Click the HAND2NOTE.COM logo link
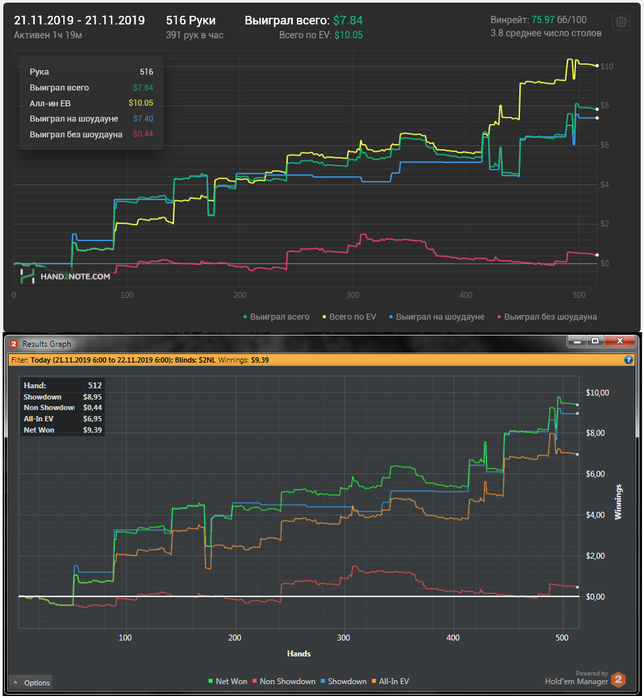The width and height of the screenshot is (644, 700). pos(65,276)
